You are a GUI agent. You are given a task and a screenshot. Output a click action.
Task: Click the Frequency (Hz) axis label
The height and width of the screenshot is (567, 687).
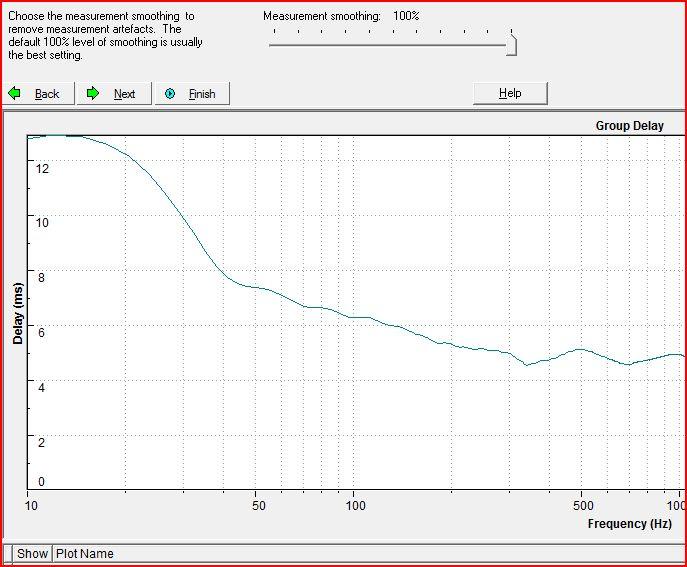pyautogui.click(x=630, y=523)
